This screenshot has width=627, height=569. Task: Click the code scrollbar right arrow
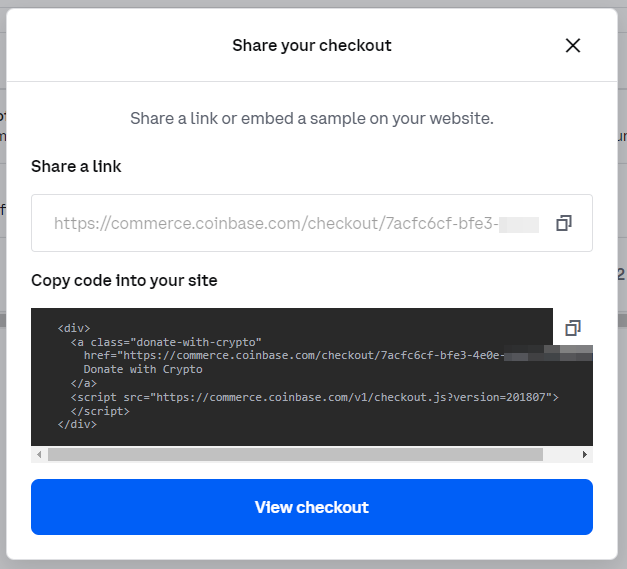(x=585, y=455)
